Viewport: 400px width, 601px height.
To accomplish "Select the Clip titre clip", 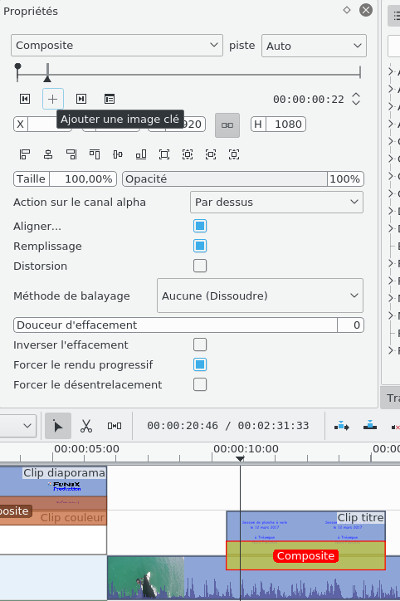I will tap(306, 526).
